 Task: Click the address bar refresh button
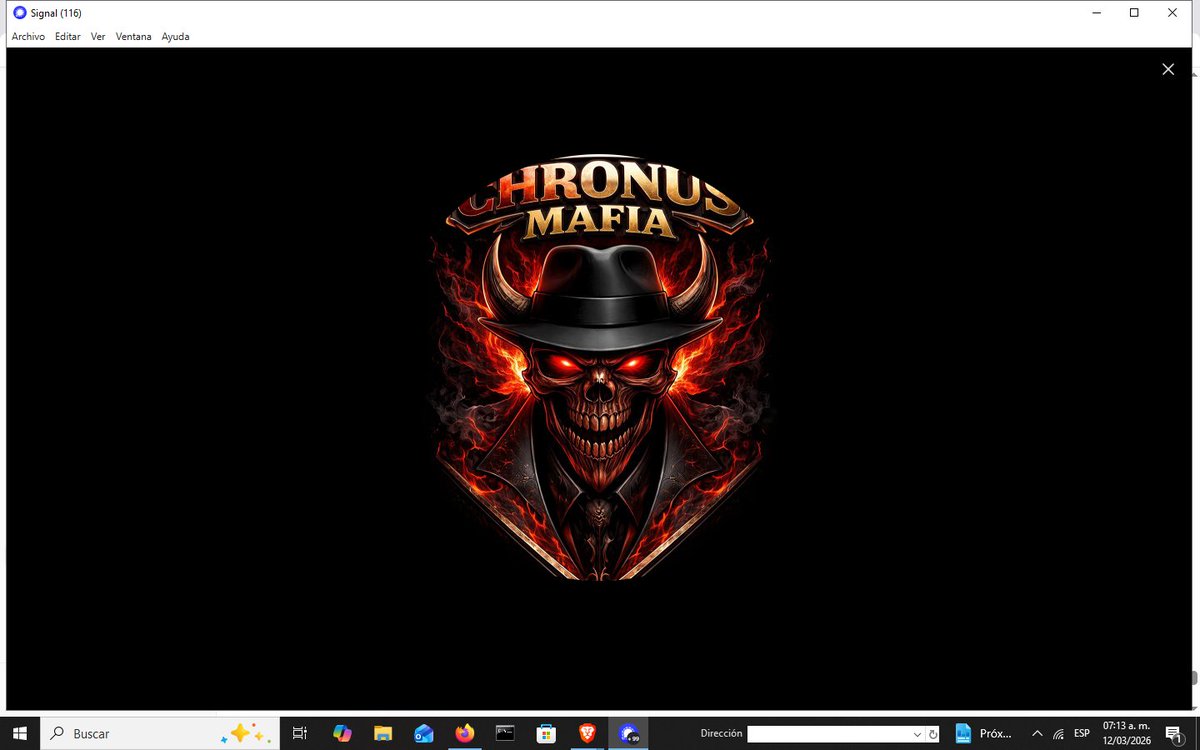click(933, 733)
